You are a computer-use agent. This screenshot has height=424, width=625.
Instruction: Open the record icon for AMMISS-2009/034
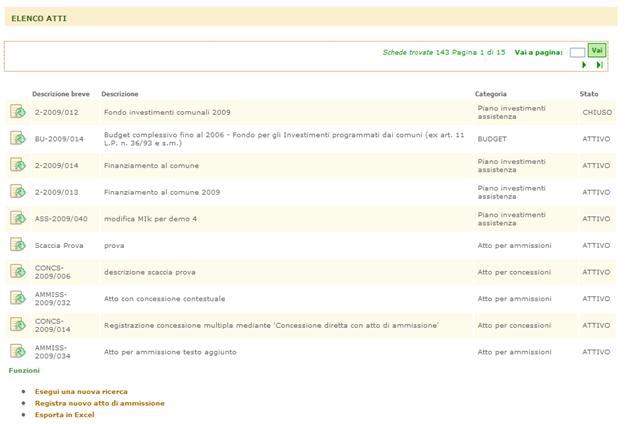pyautogui.click(x=18, y=351)
